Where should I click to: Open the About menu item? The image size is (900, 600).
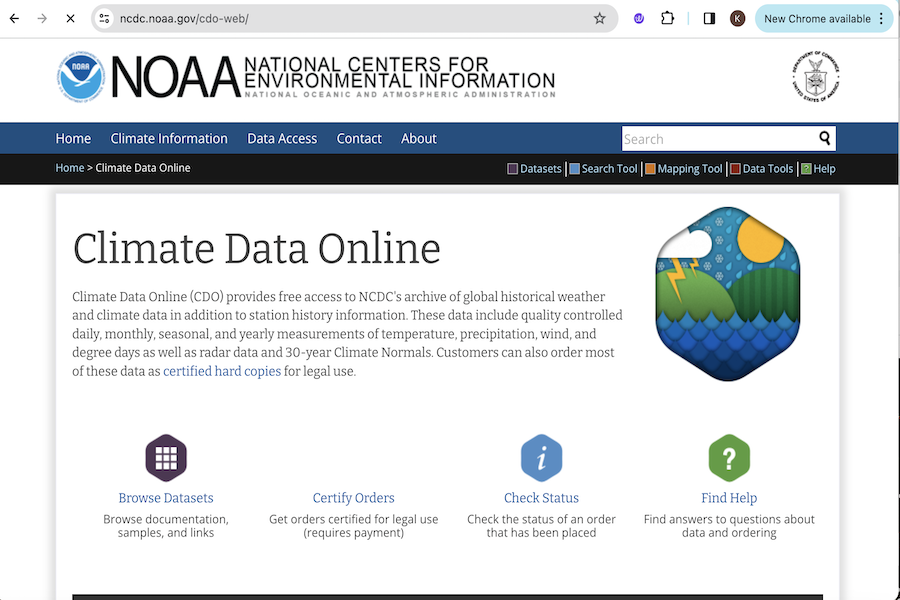click(x=418, y=138)
